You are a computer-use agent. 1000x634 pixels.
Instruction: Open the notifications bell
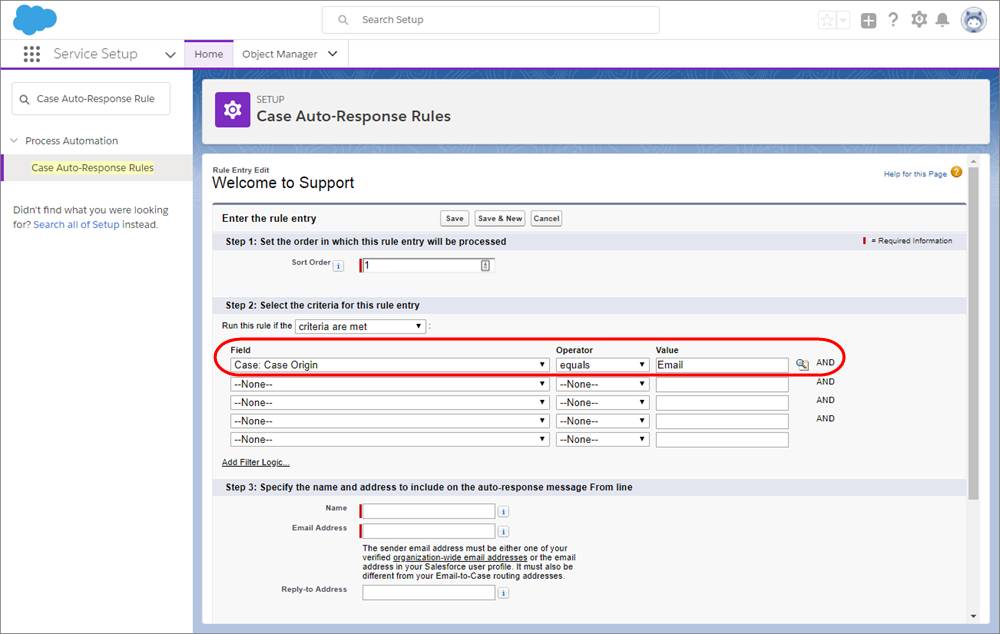point(943,20)
